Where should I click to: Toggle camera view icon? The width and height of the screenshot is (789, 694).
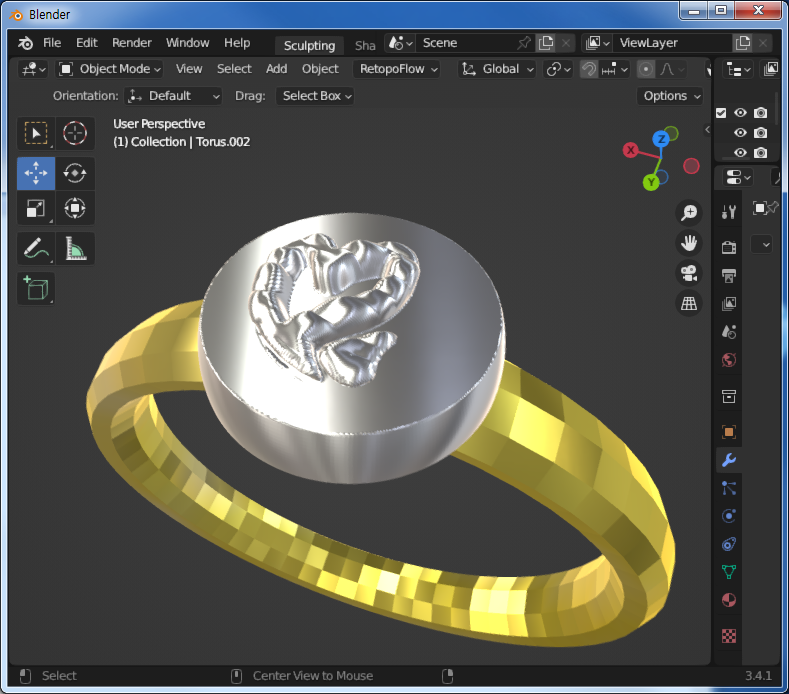[689, 273]
